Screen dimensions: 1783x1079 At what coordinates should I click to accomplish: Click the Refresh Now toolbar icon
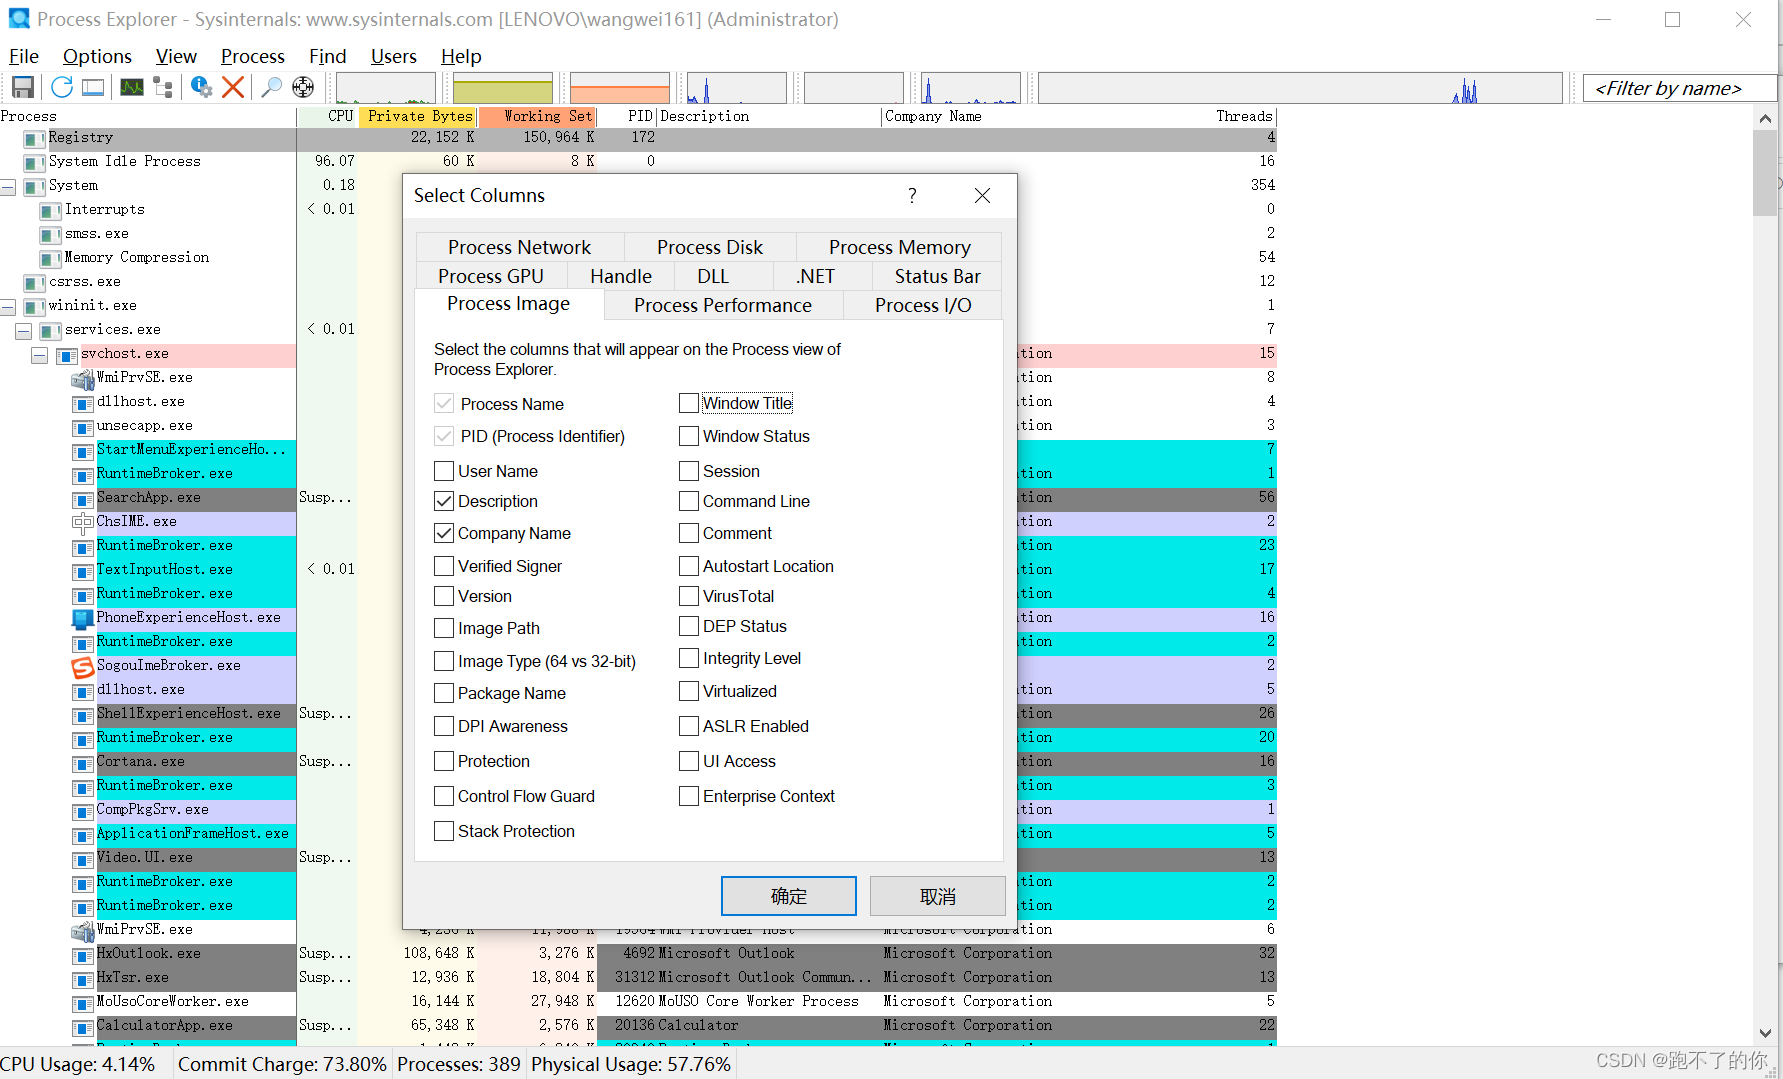(x=62, y=88)
